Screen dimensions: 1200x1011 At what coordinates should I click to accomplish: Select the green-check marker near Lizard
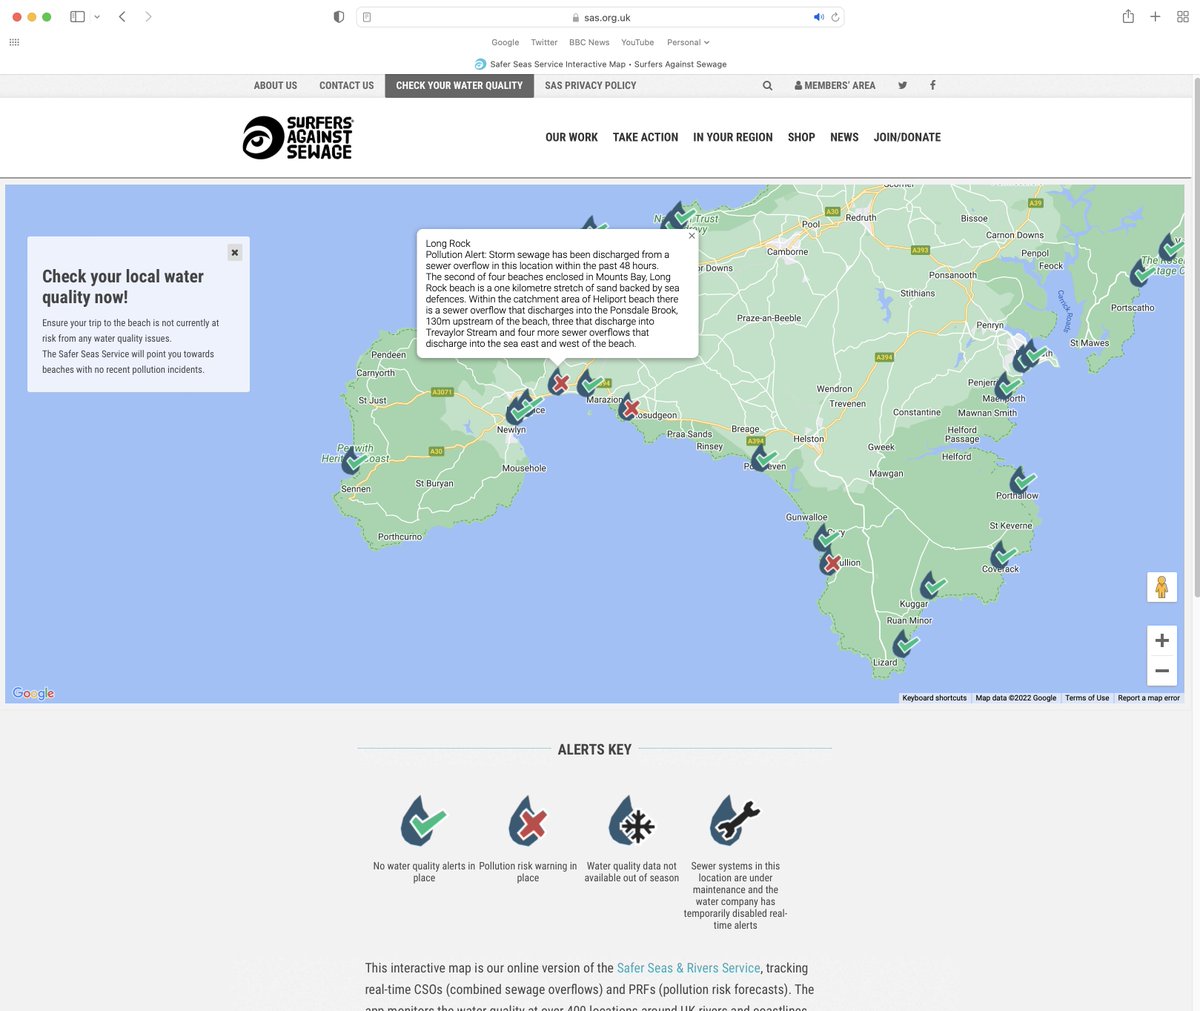coord(904,644)
